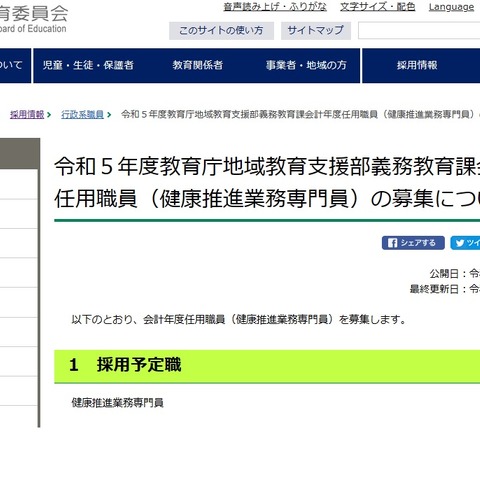This screenshot has width=480, height=480.
Task: Go to 採用情報 breadcrumb link
Action: (x=27, y=115)
